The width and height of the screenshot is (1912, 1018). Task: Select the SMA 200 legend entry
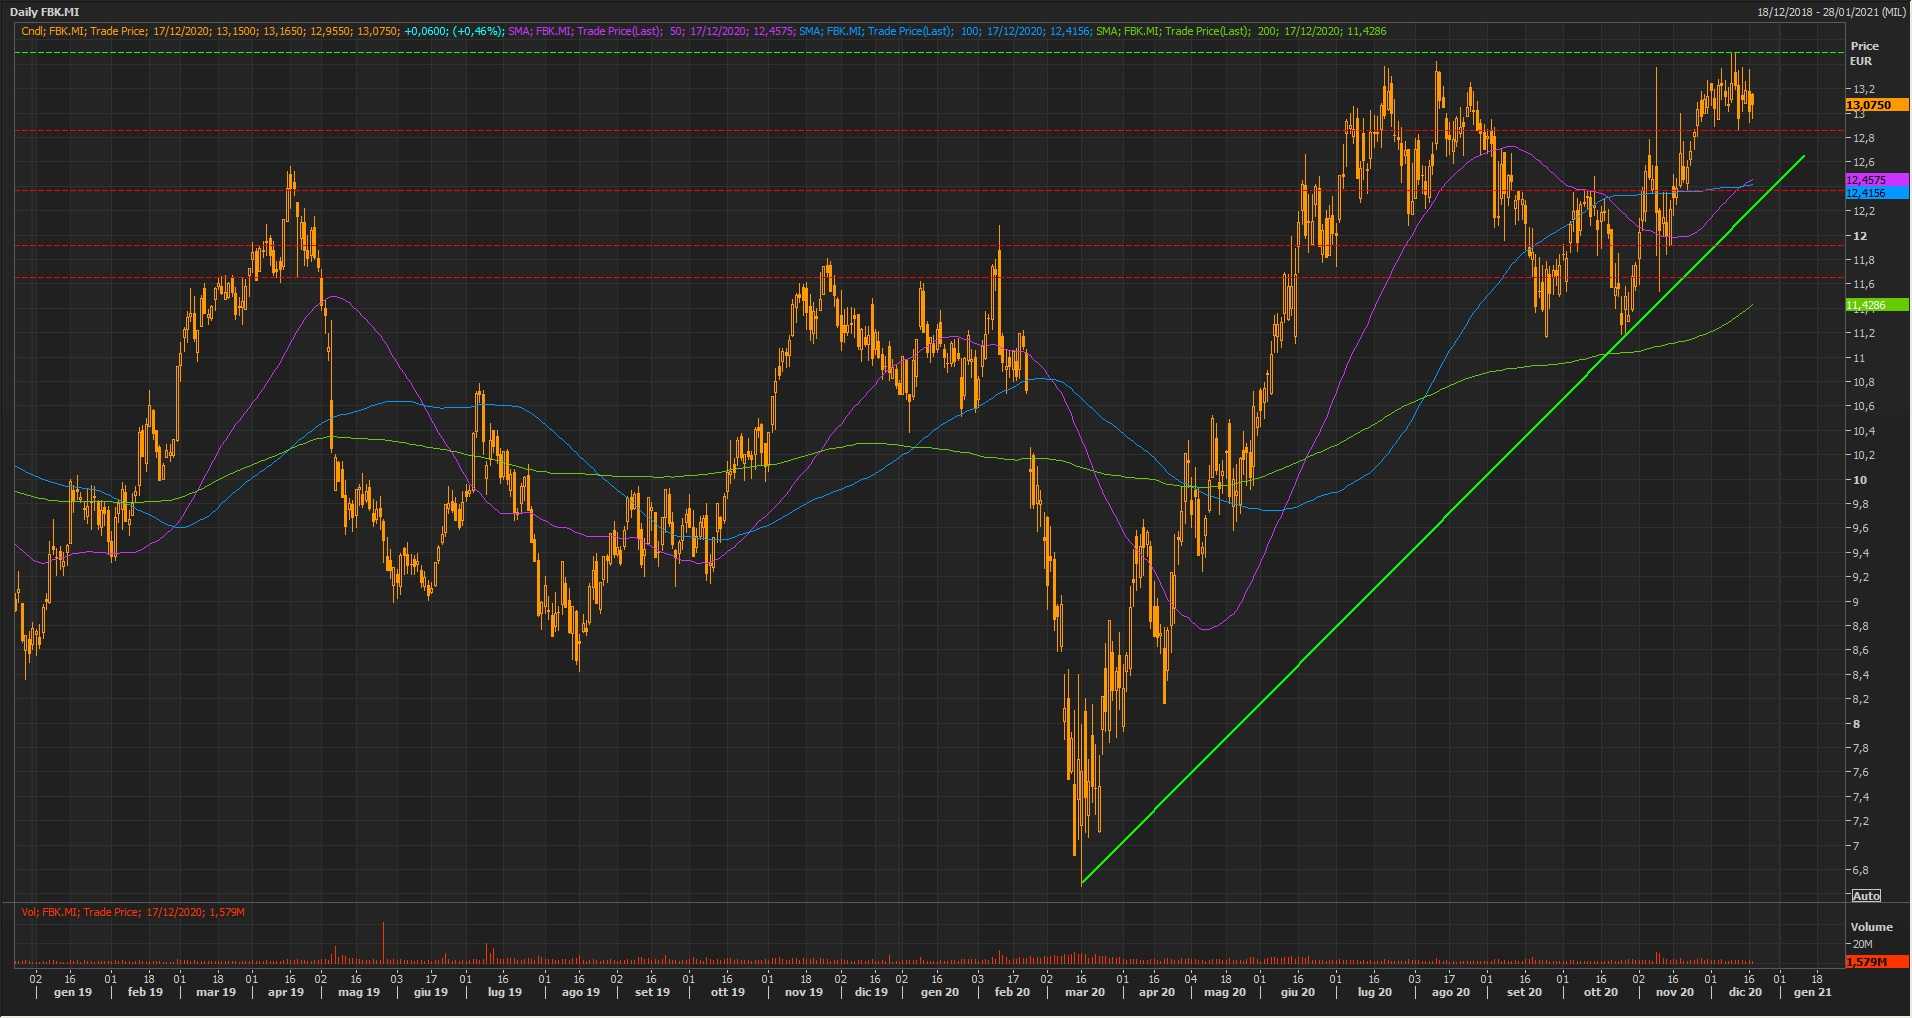1240,31
